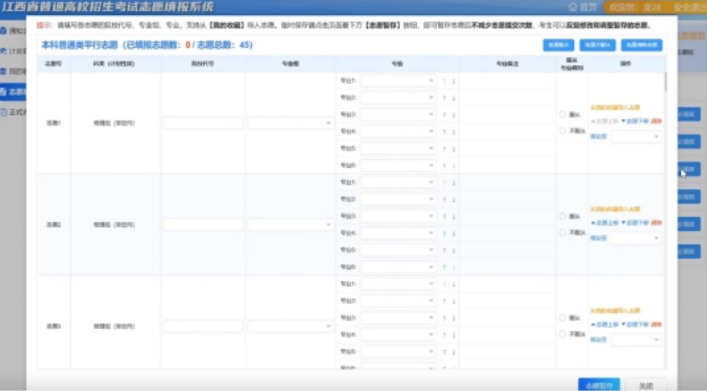Click 院校代号 input field for 志愿1
Viewport: 707px width, 391px height.
pyautogui.click(x=203, y=123)
